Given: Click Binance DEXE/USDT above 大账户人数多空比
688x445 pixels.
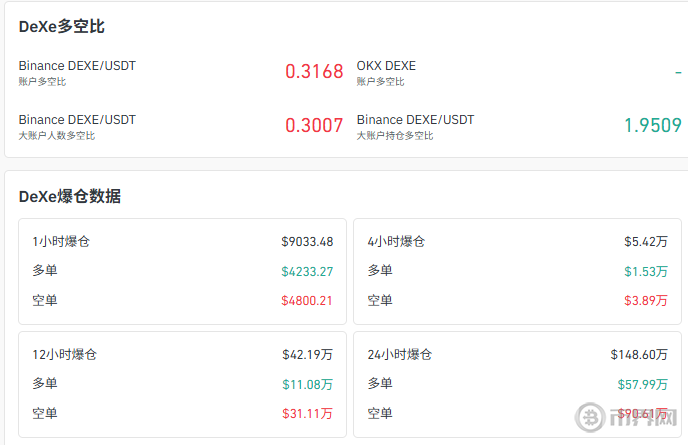Looking at the screenshot, I should point(77,120).
